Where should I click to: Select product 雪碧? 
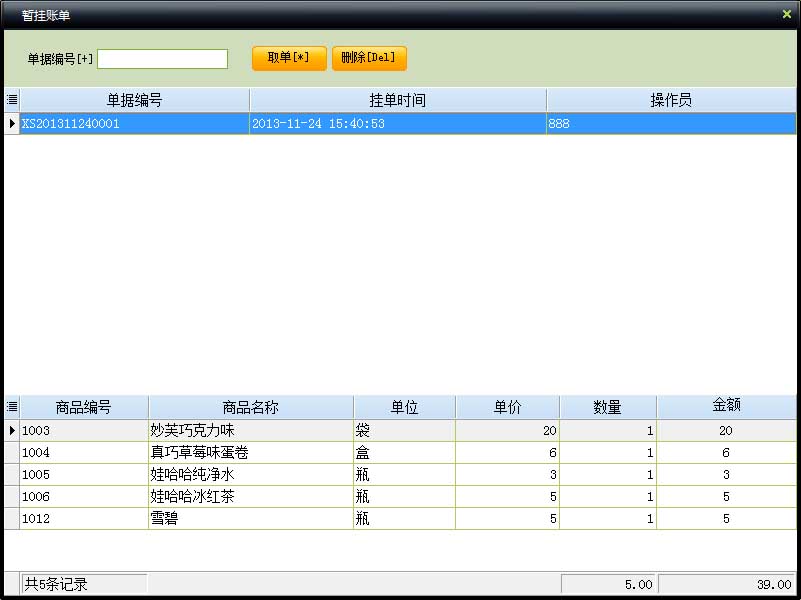[x=250, y=518]
